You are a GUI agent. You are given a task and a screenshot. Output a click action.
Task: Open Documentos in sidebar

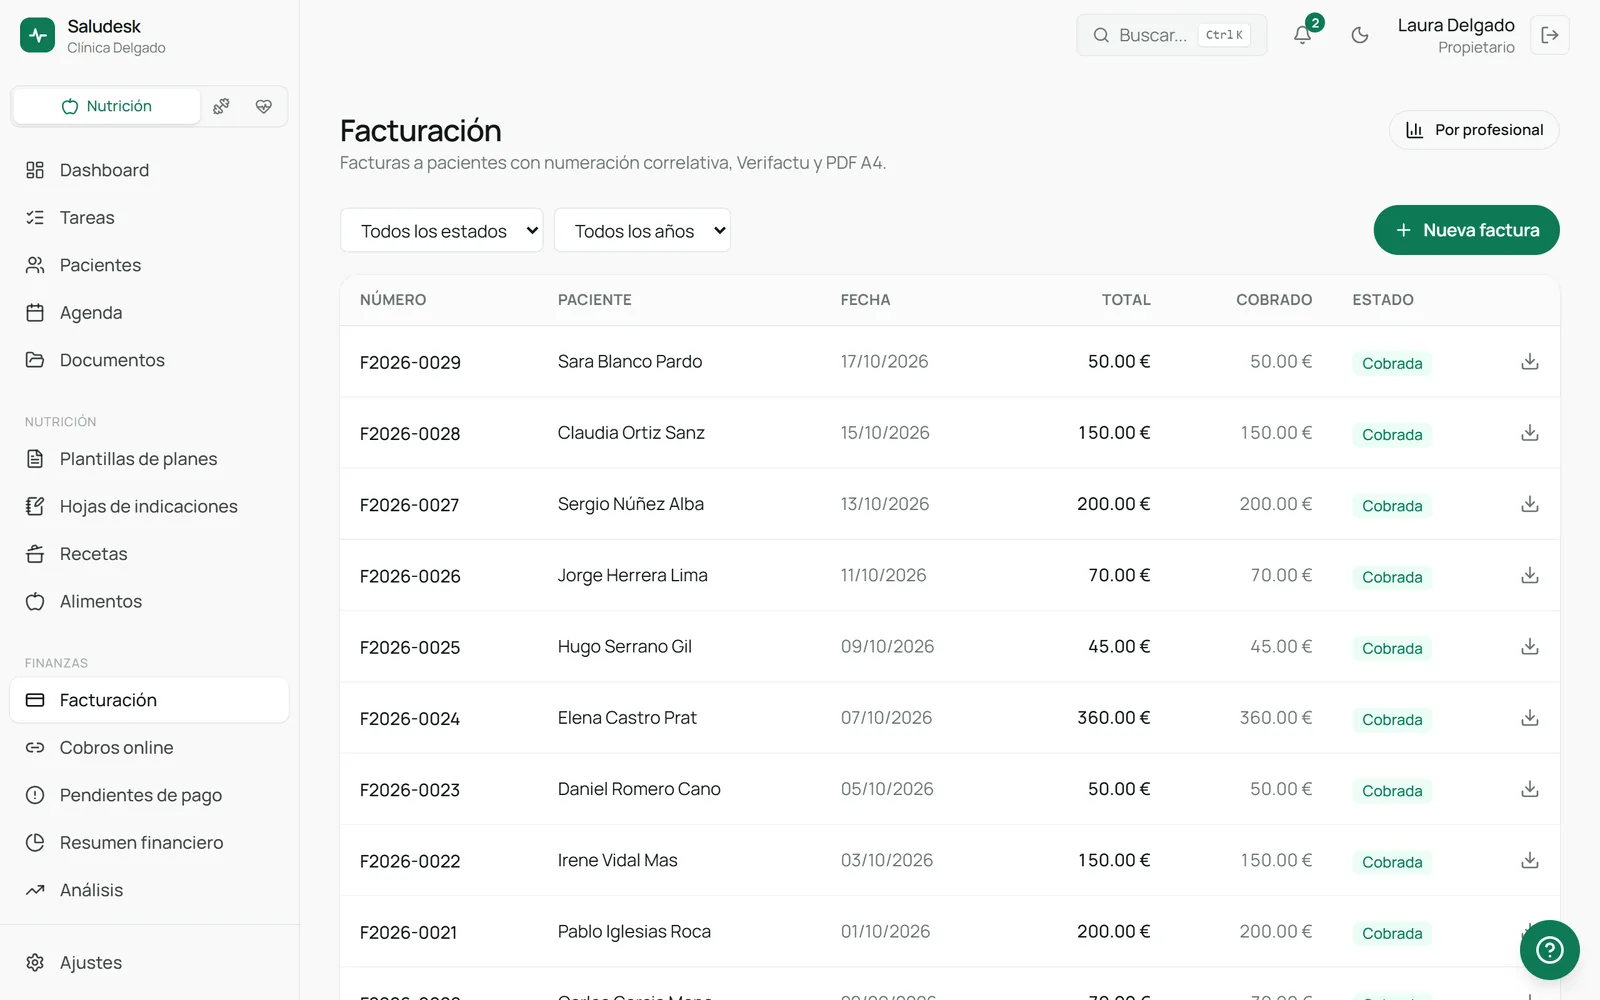point(150,360)
